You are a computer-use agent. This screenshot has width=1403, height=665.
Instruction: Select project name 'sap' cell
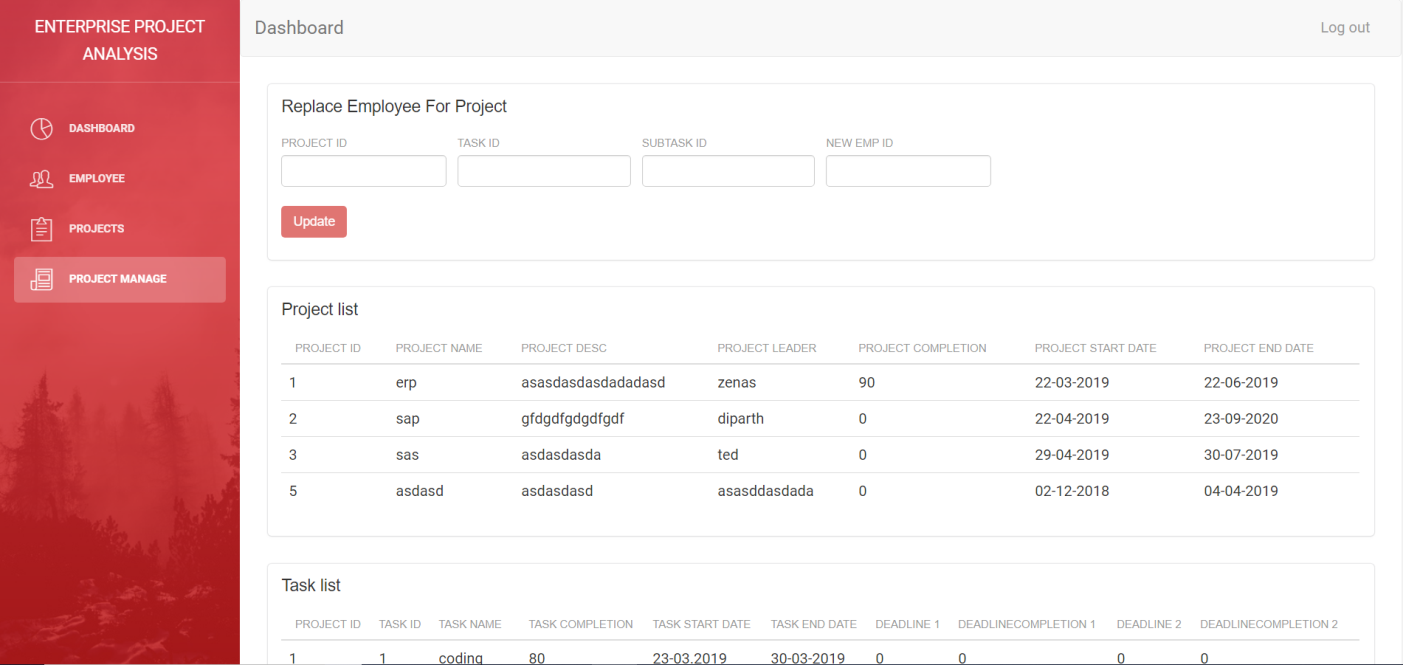408,419
